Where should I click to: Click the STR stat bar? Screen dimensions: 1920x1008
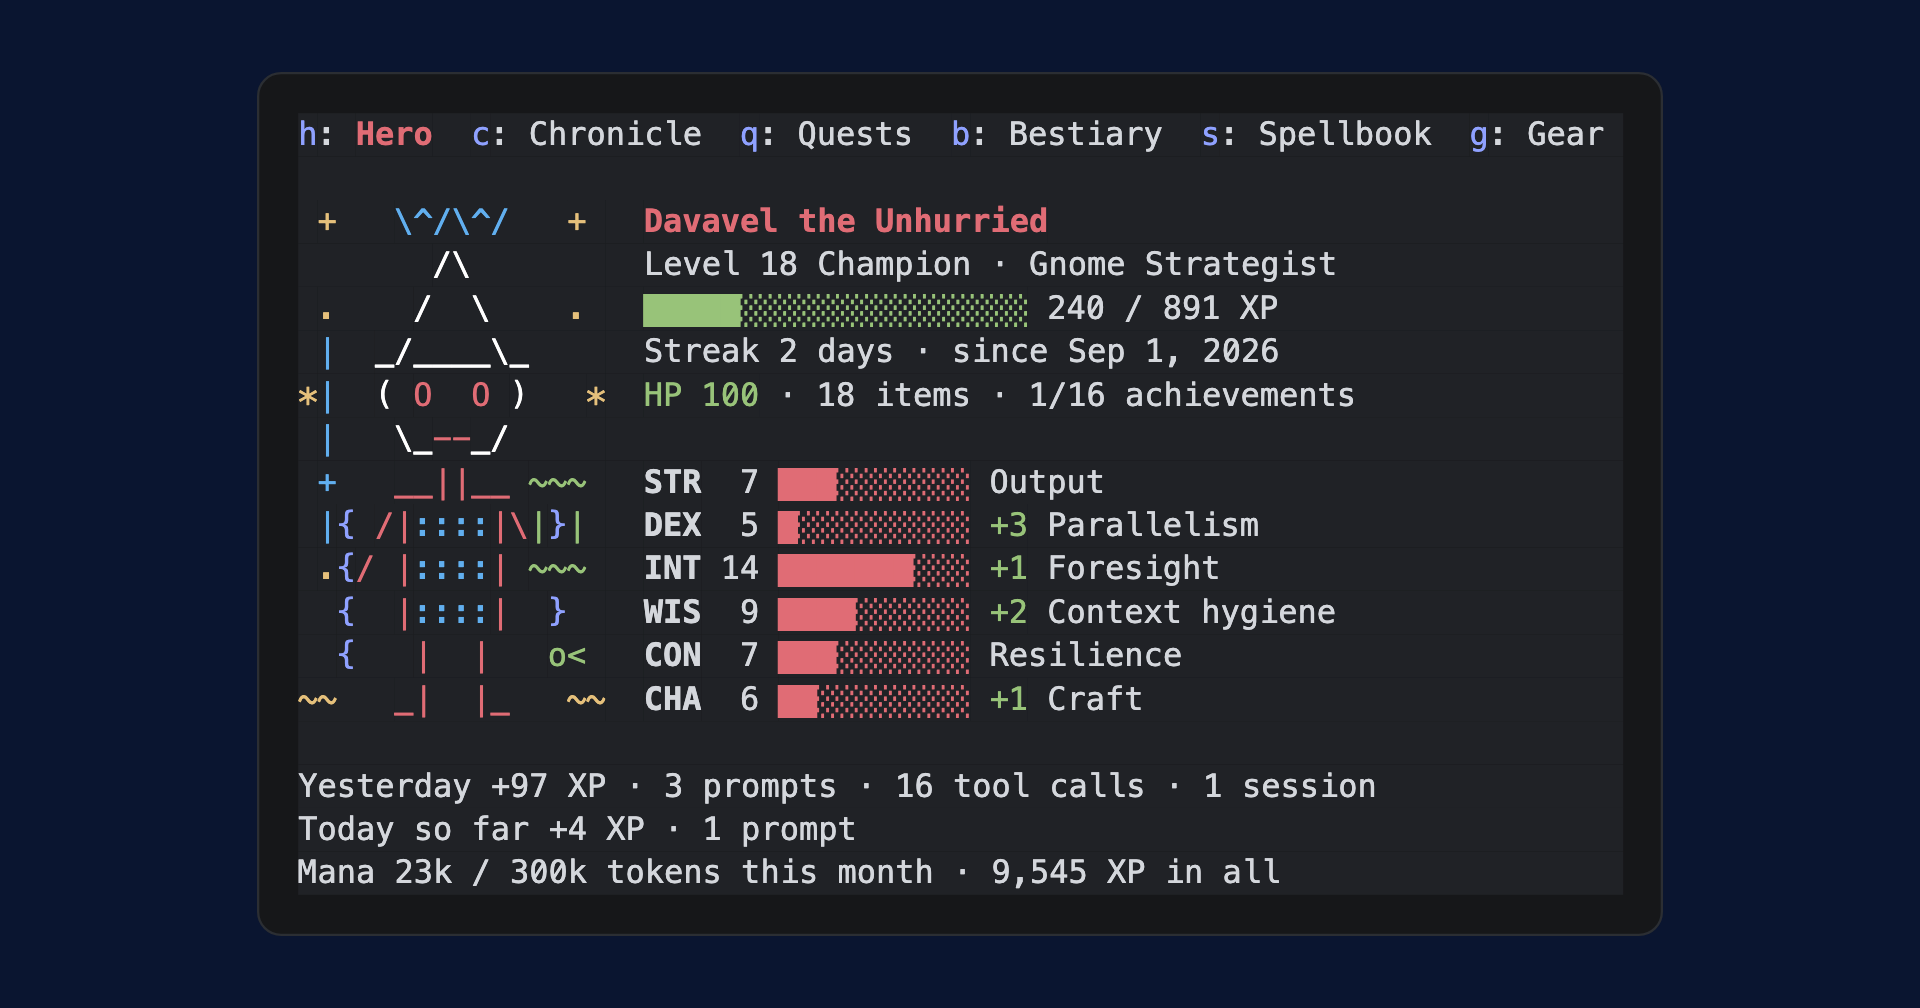tap(873, 484)
